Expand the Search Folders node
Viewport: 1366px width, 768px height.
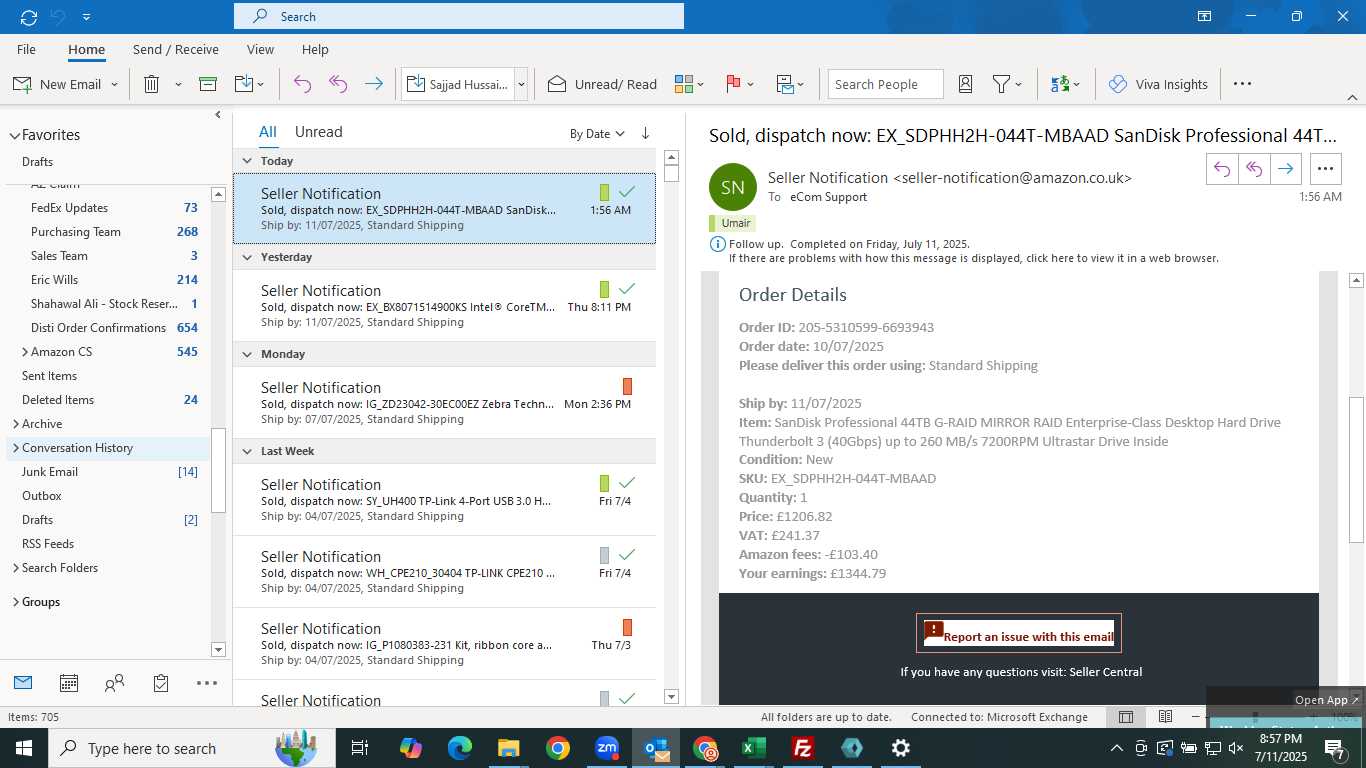click(x=15, y=568)
